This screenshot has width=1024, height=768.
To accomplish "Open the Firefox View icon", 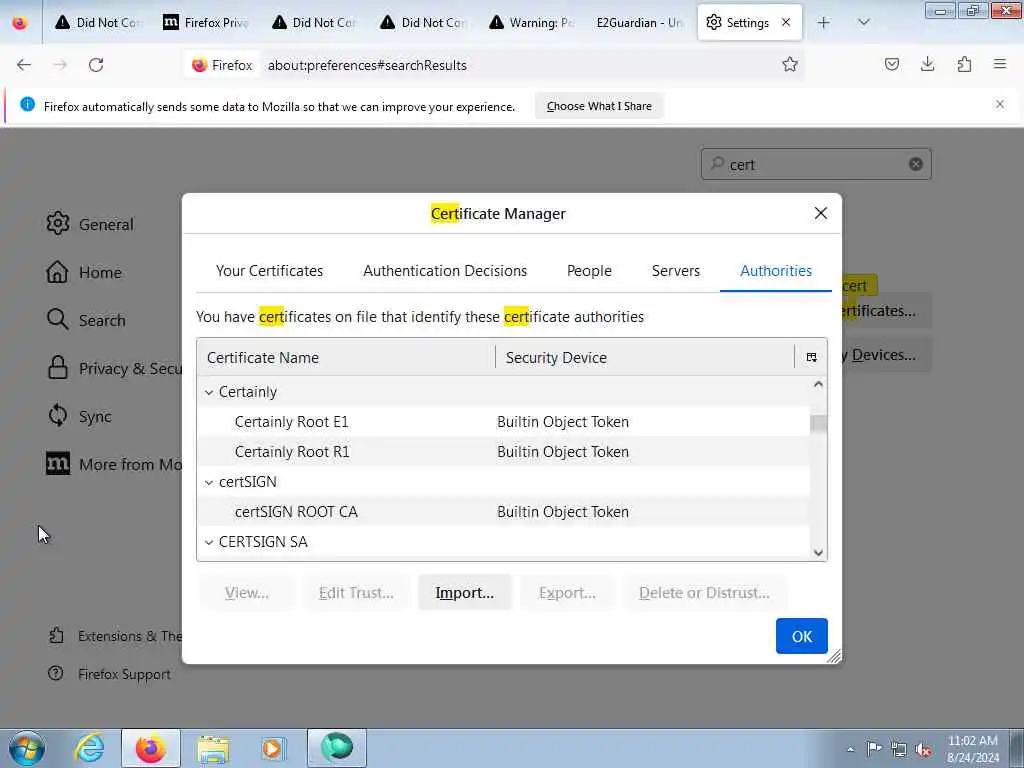I will 20,23.
